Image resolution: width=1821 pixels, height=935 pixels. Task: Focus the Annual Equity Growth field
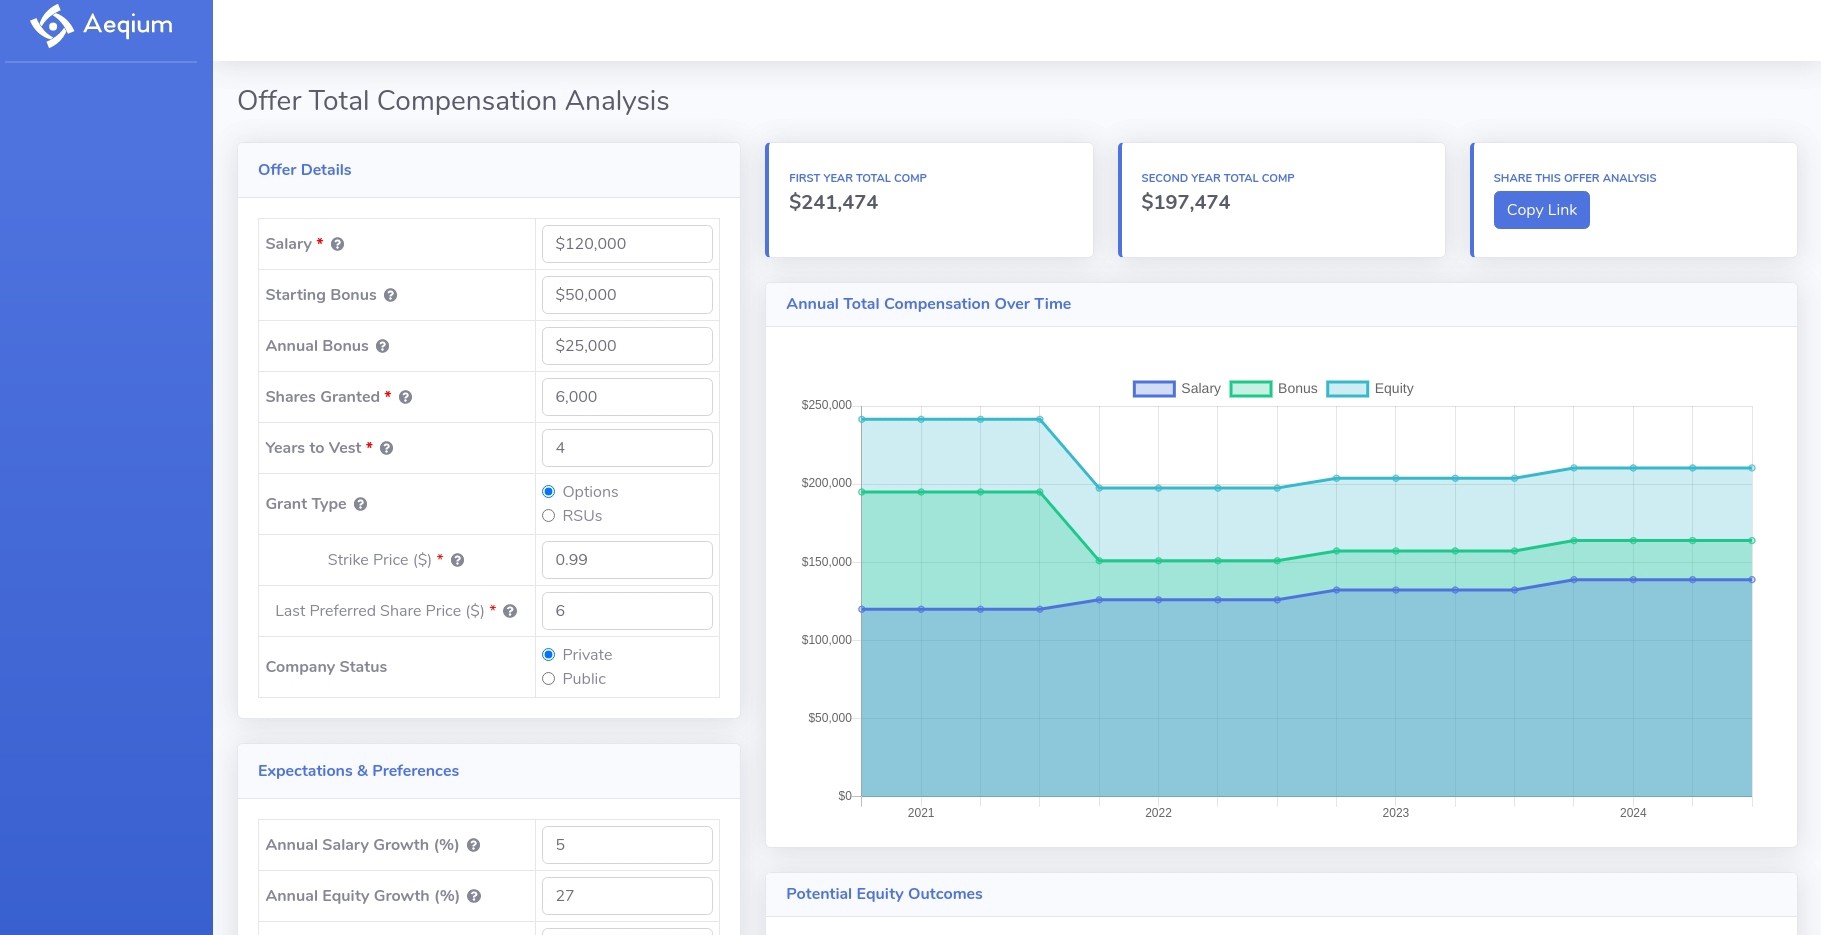627,896
